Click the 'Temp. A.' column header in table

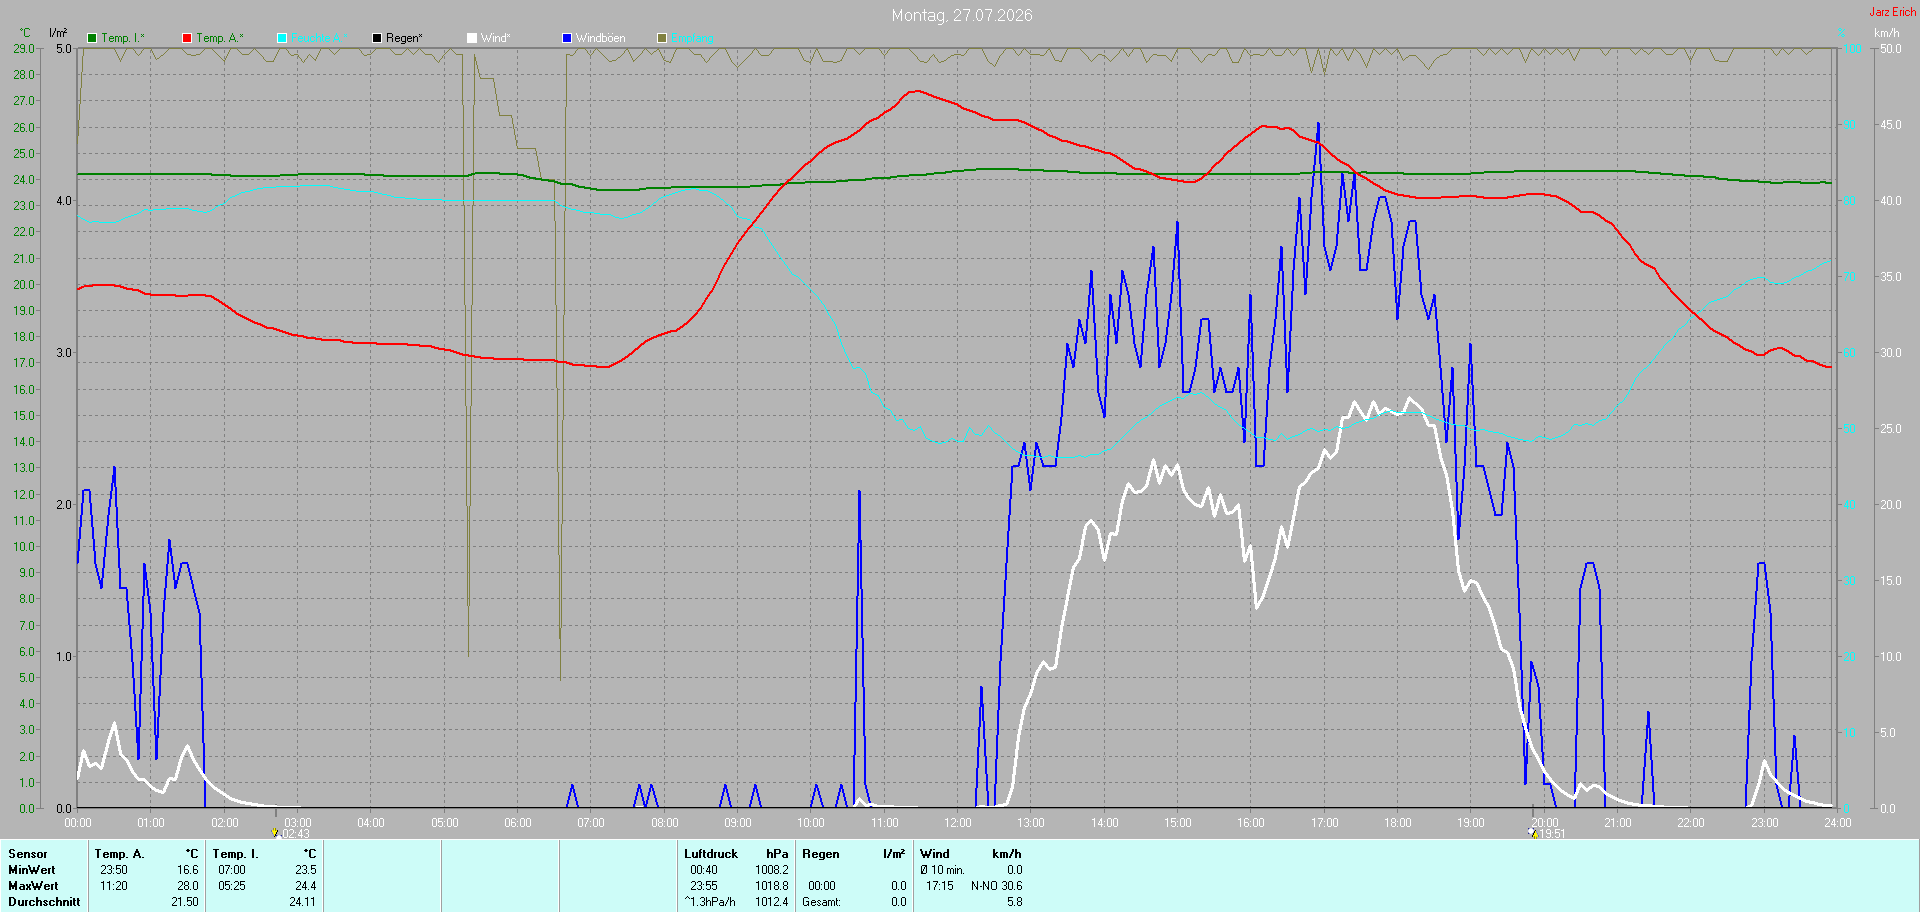pyautogui.click(x=120, y=854)
